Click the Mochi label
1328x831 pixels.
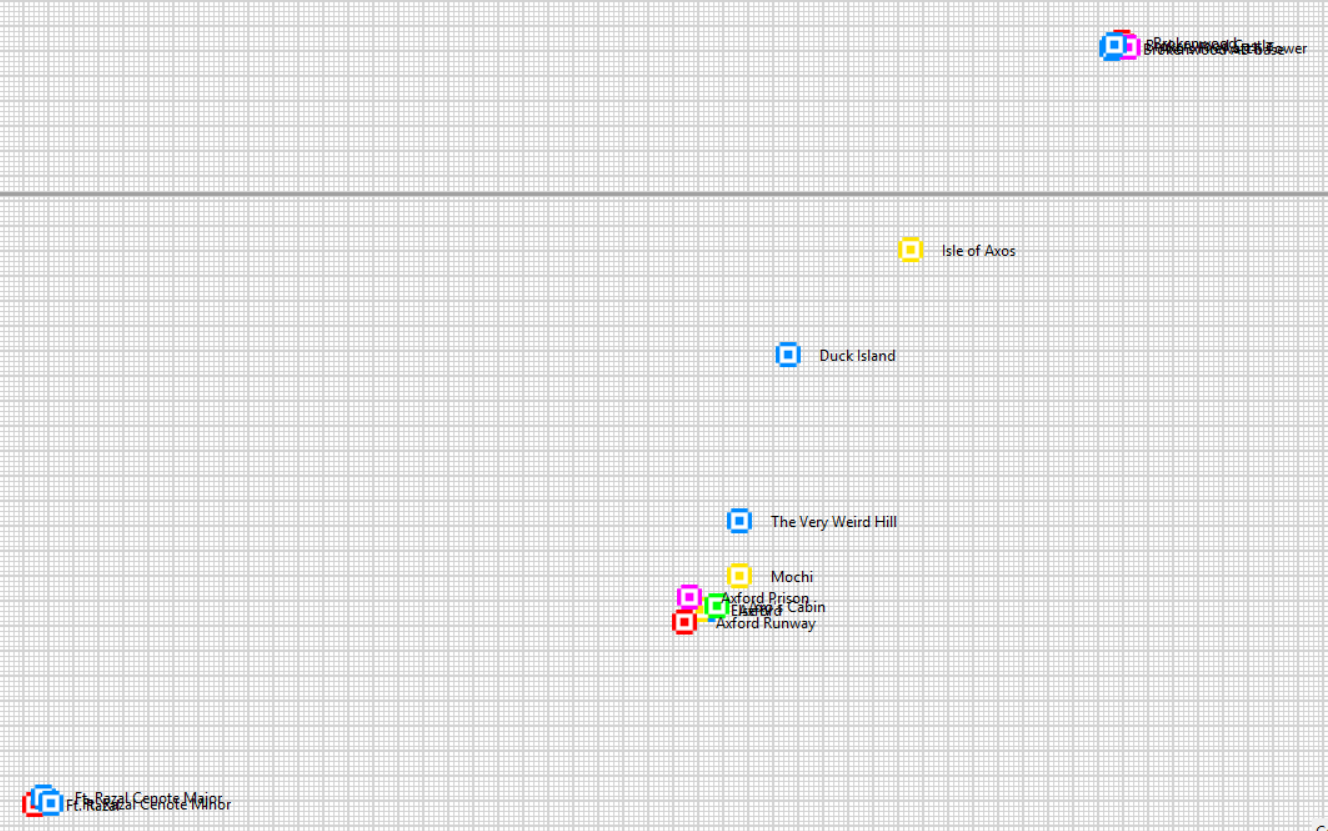click(x=791, y=577)
